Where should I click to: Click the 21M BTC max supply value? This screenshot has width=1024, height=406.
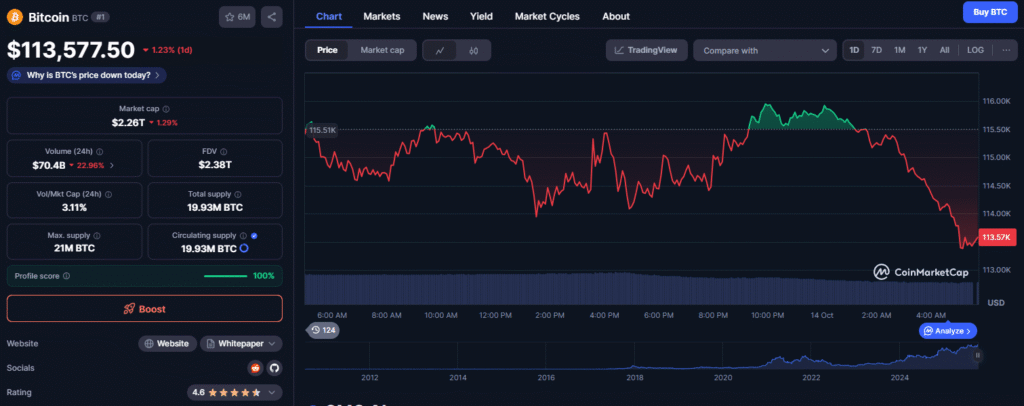click(x=74, y=249)
